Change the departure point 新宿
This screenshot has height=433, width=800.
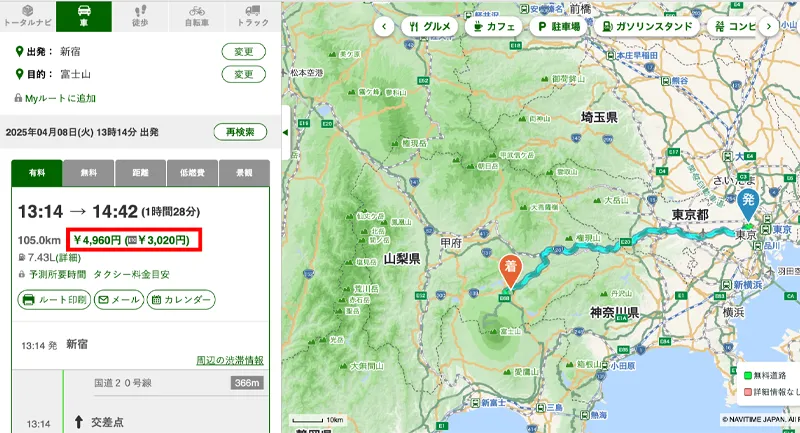[243, 52]
